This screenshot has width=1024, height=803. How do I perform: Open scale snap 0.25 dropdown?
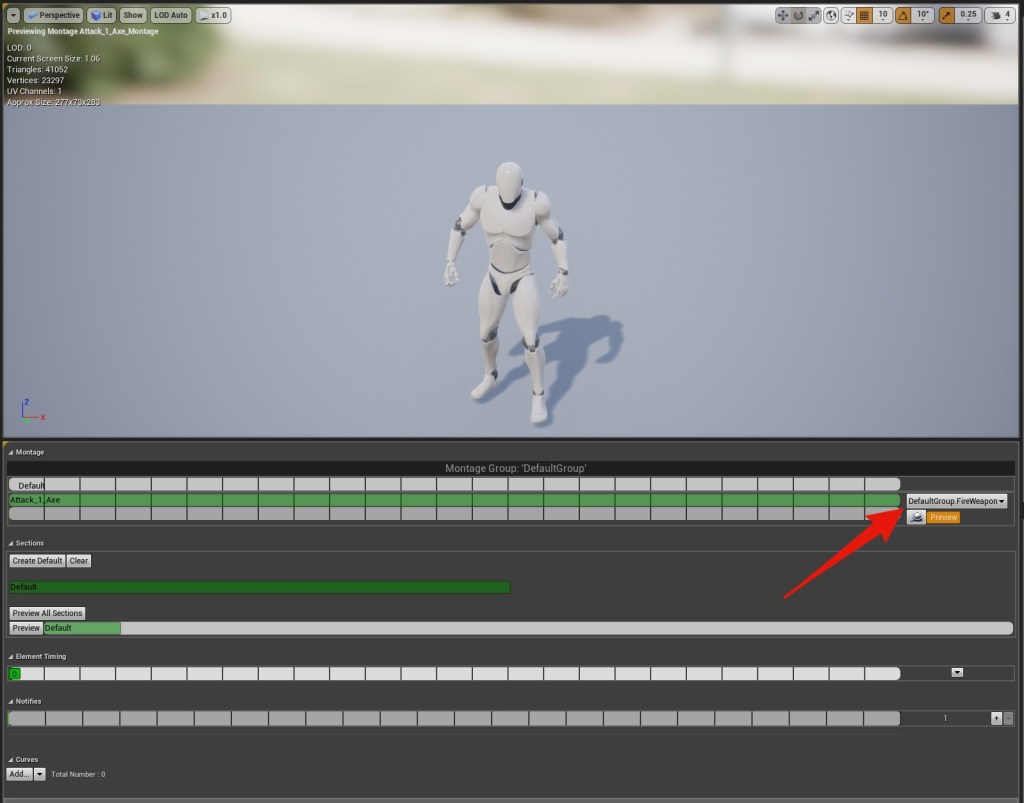coord(968,15)
